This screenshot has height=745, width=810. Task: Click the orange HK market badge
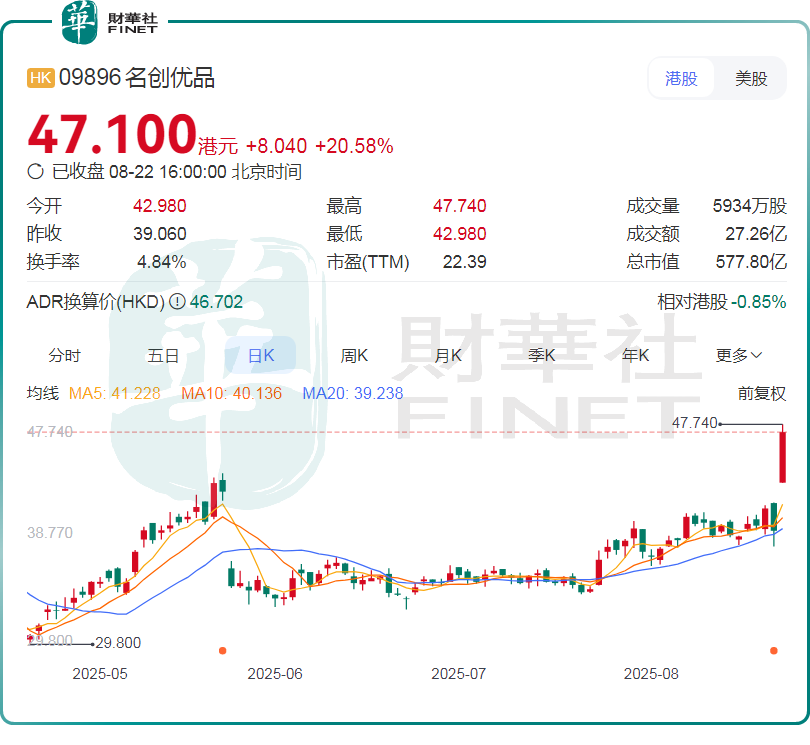tap(41, 78)
